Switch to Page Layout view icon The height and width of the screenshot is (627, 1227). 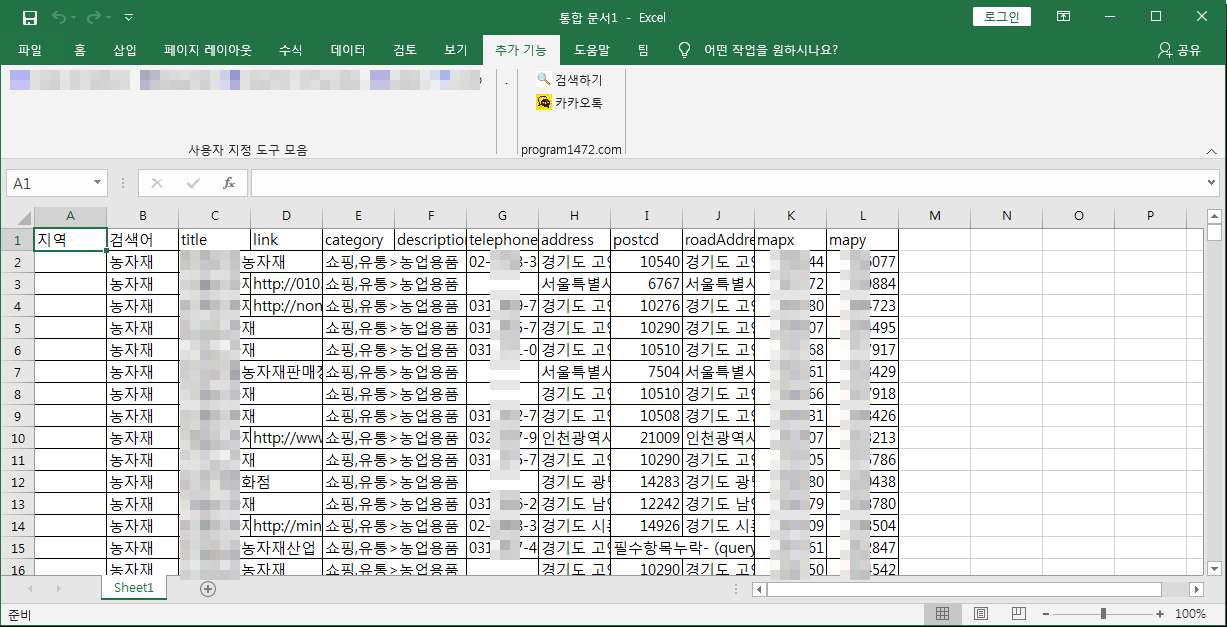pyautogui.click(x=981, y=613)
